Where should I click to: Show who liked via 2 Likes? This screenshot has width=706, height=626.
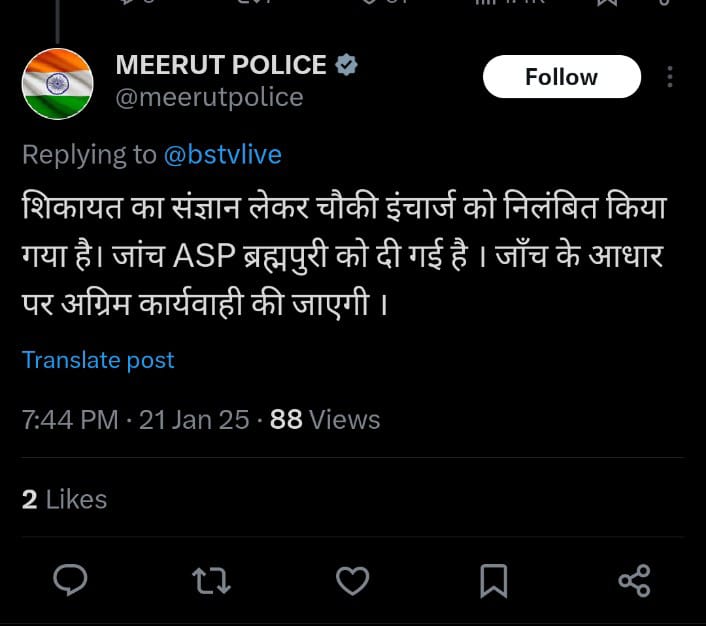[64, 499]
